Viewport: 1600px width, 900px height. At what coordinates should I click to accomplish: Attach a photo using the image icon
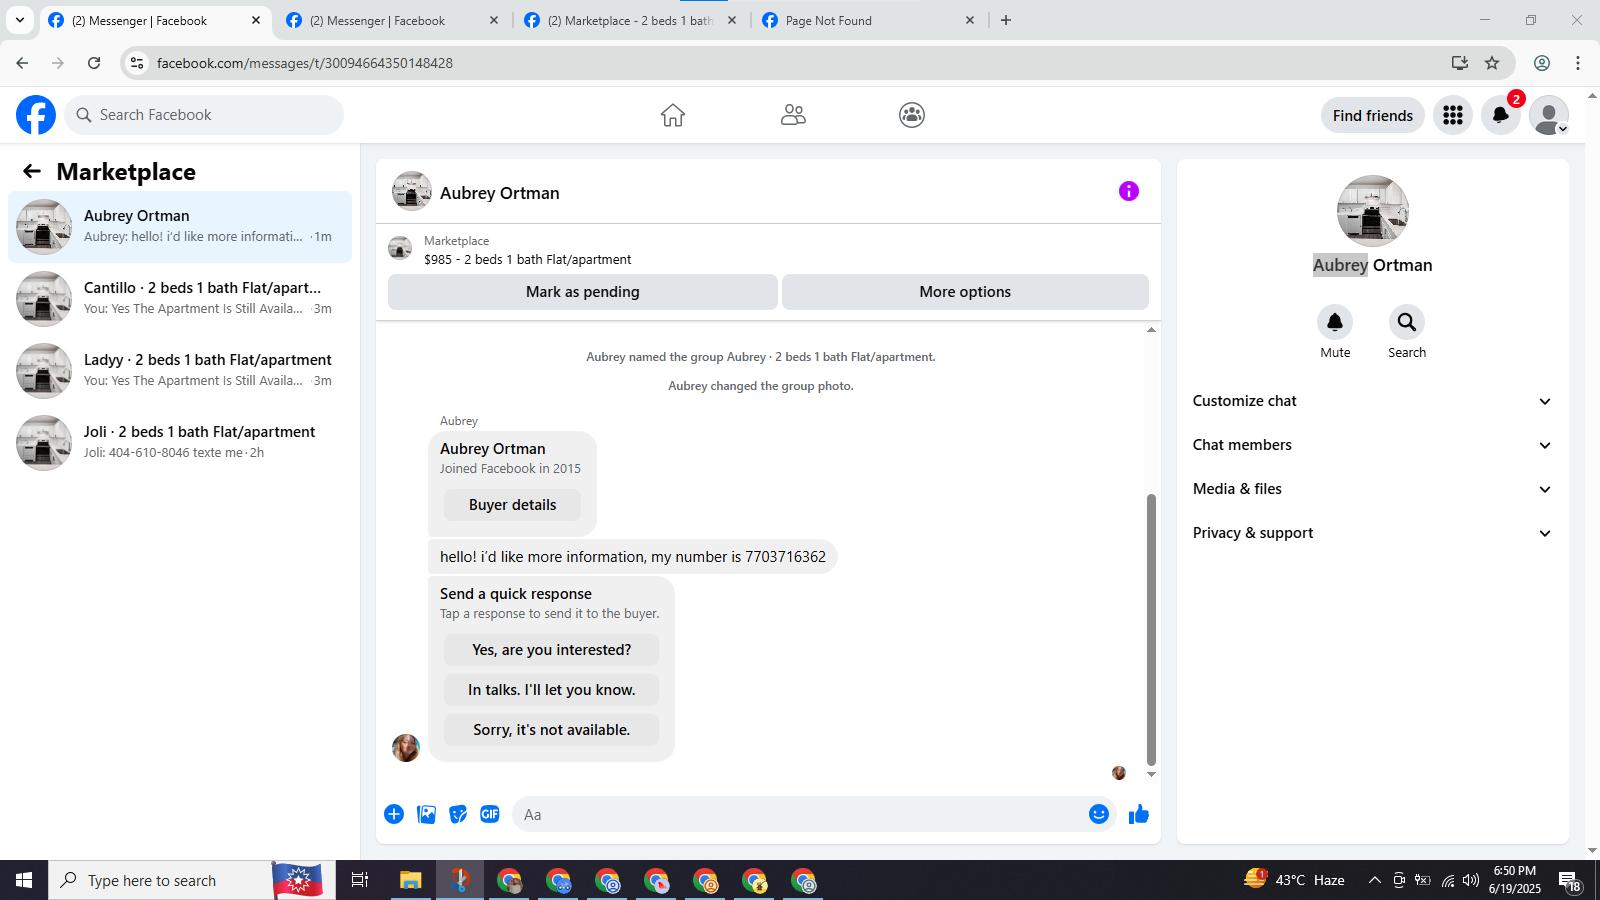[426, 814]
